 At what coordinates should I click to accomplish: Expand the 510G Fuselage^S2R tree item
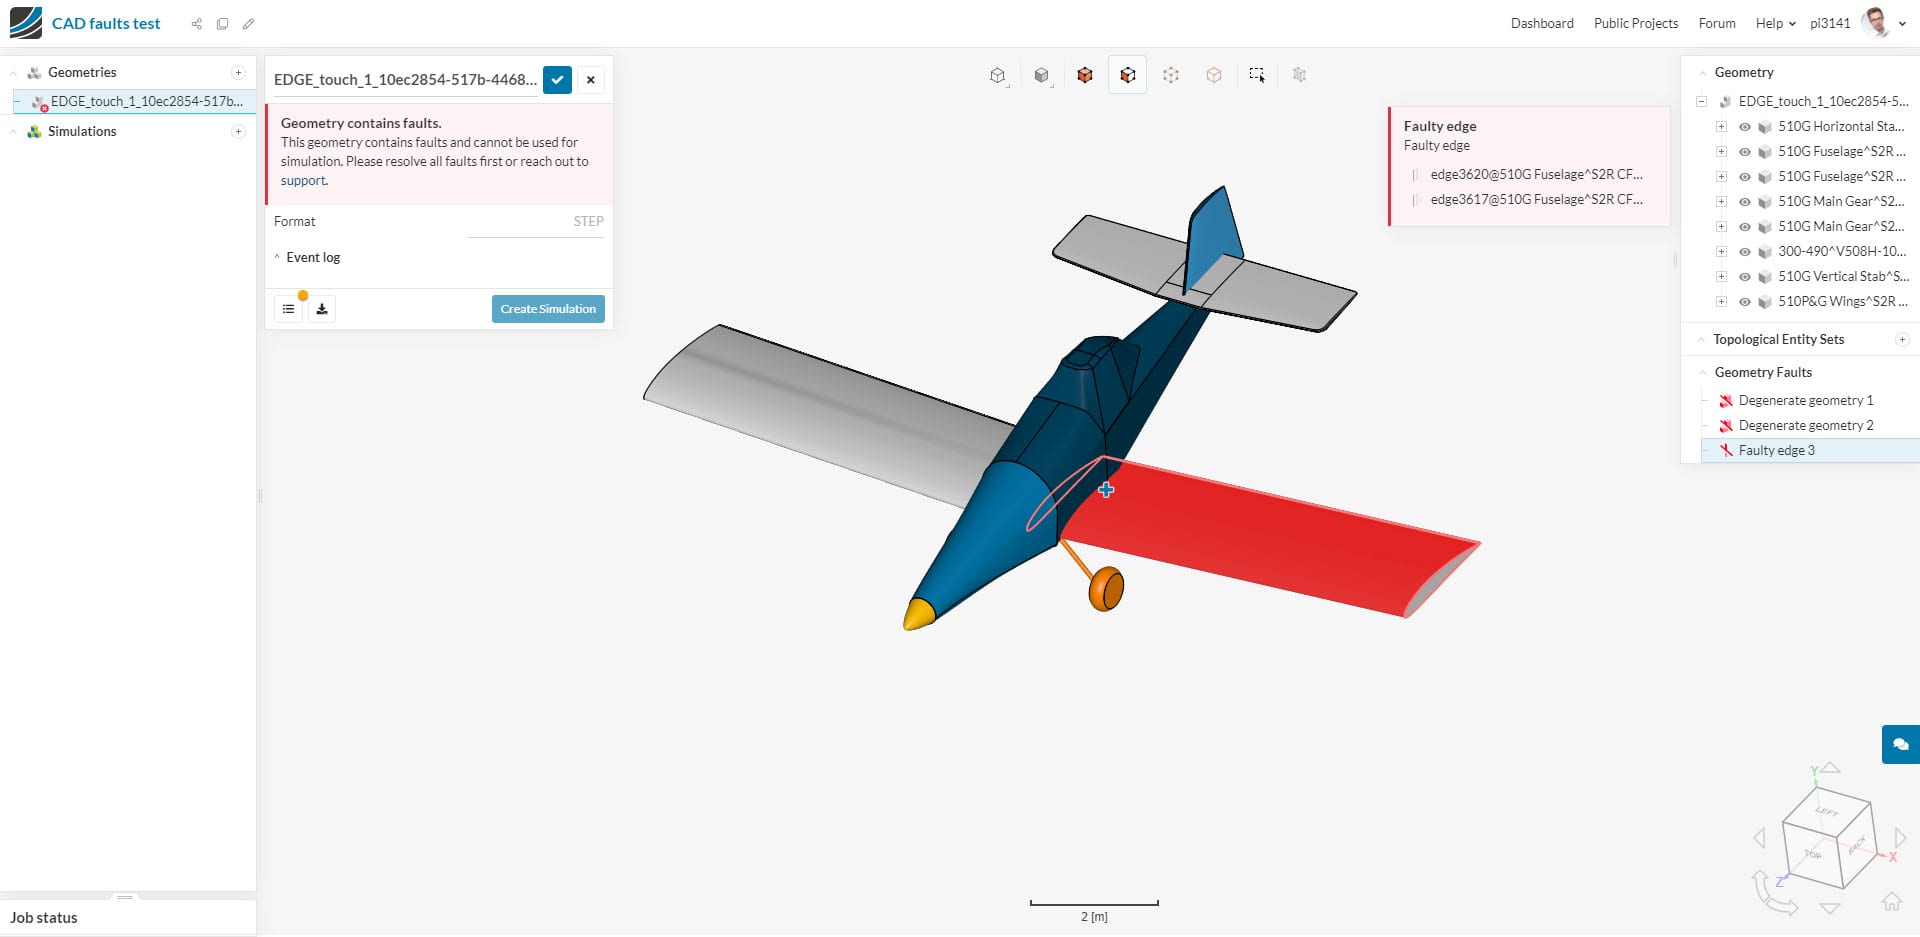click(x=1721, y=151)
